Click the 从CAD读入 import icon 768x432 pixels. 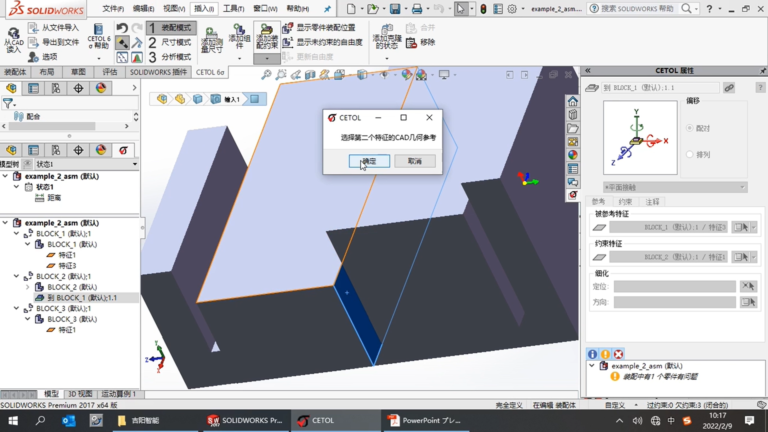(13, 40)
